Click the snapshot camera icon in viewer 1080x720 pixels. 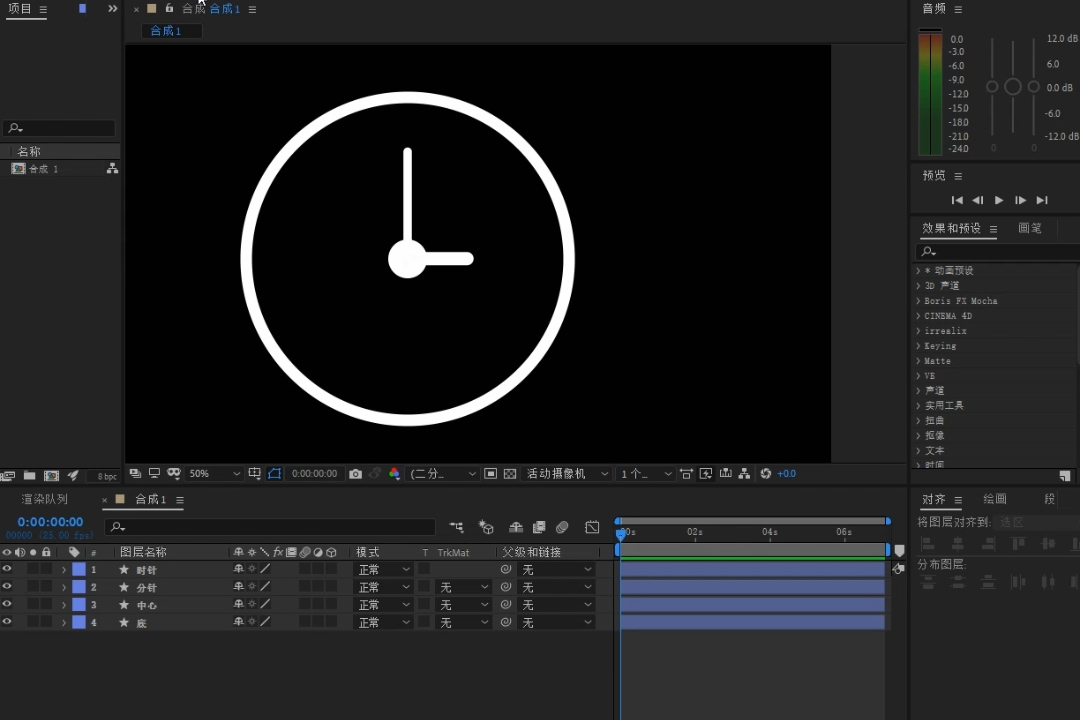pyautogui.click(x=355, y=474)
